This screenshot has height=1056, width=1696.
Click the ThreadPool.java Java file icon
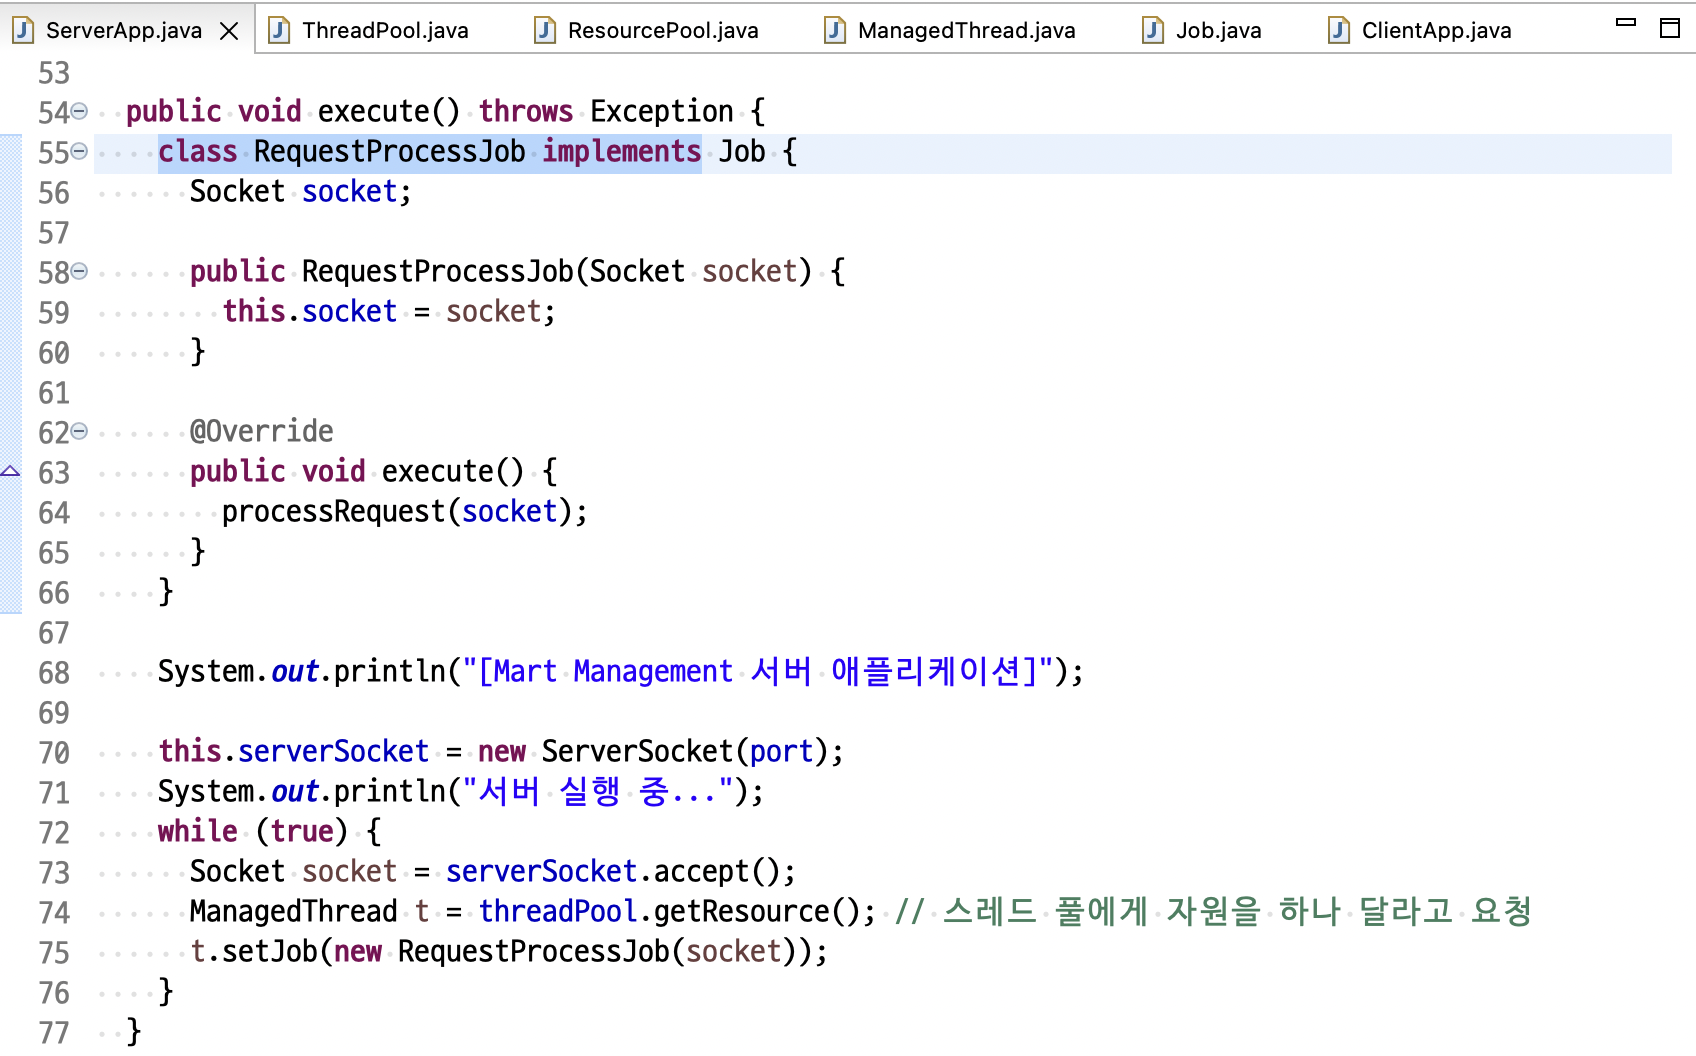(x=280, y=30)
